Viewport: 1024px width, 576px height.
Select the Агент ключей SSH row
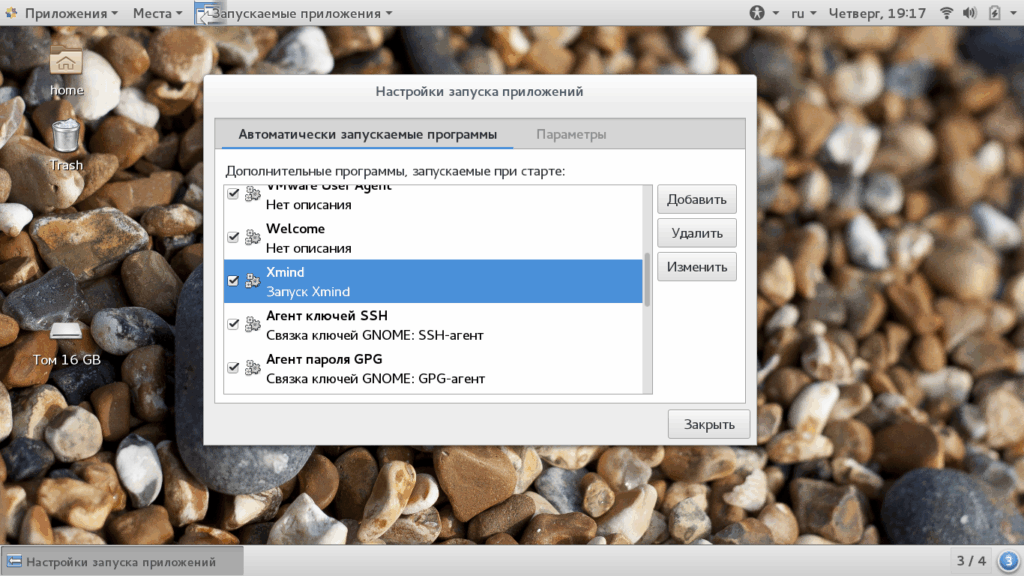434,325
